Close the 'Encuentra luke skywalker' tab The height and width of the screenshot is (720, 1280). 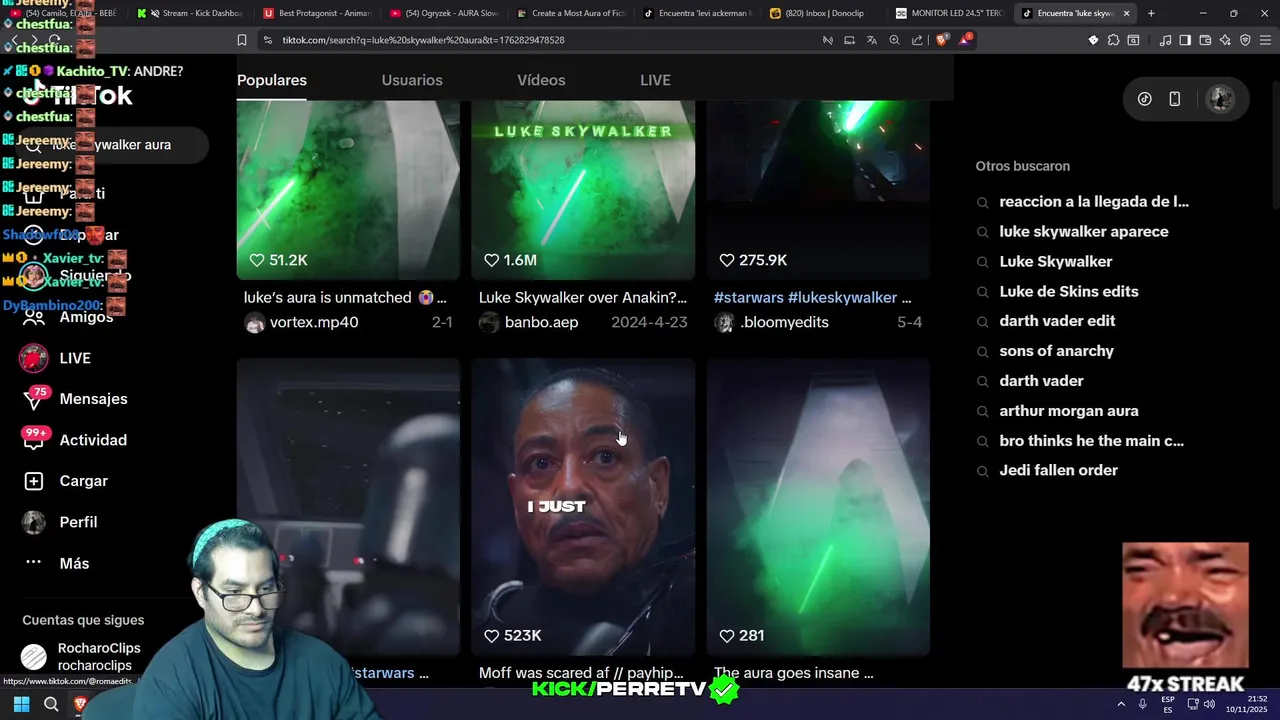tap(1127, 13)
